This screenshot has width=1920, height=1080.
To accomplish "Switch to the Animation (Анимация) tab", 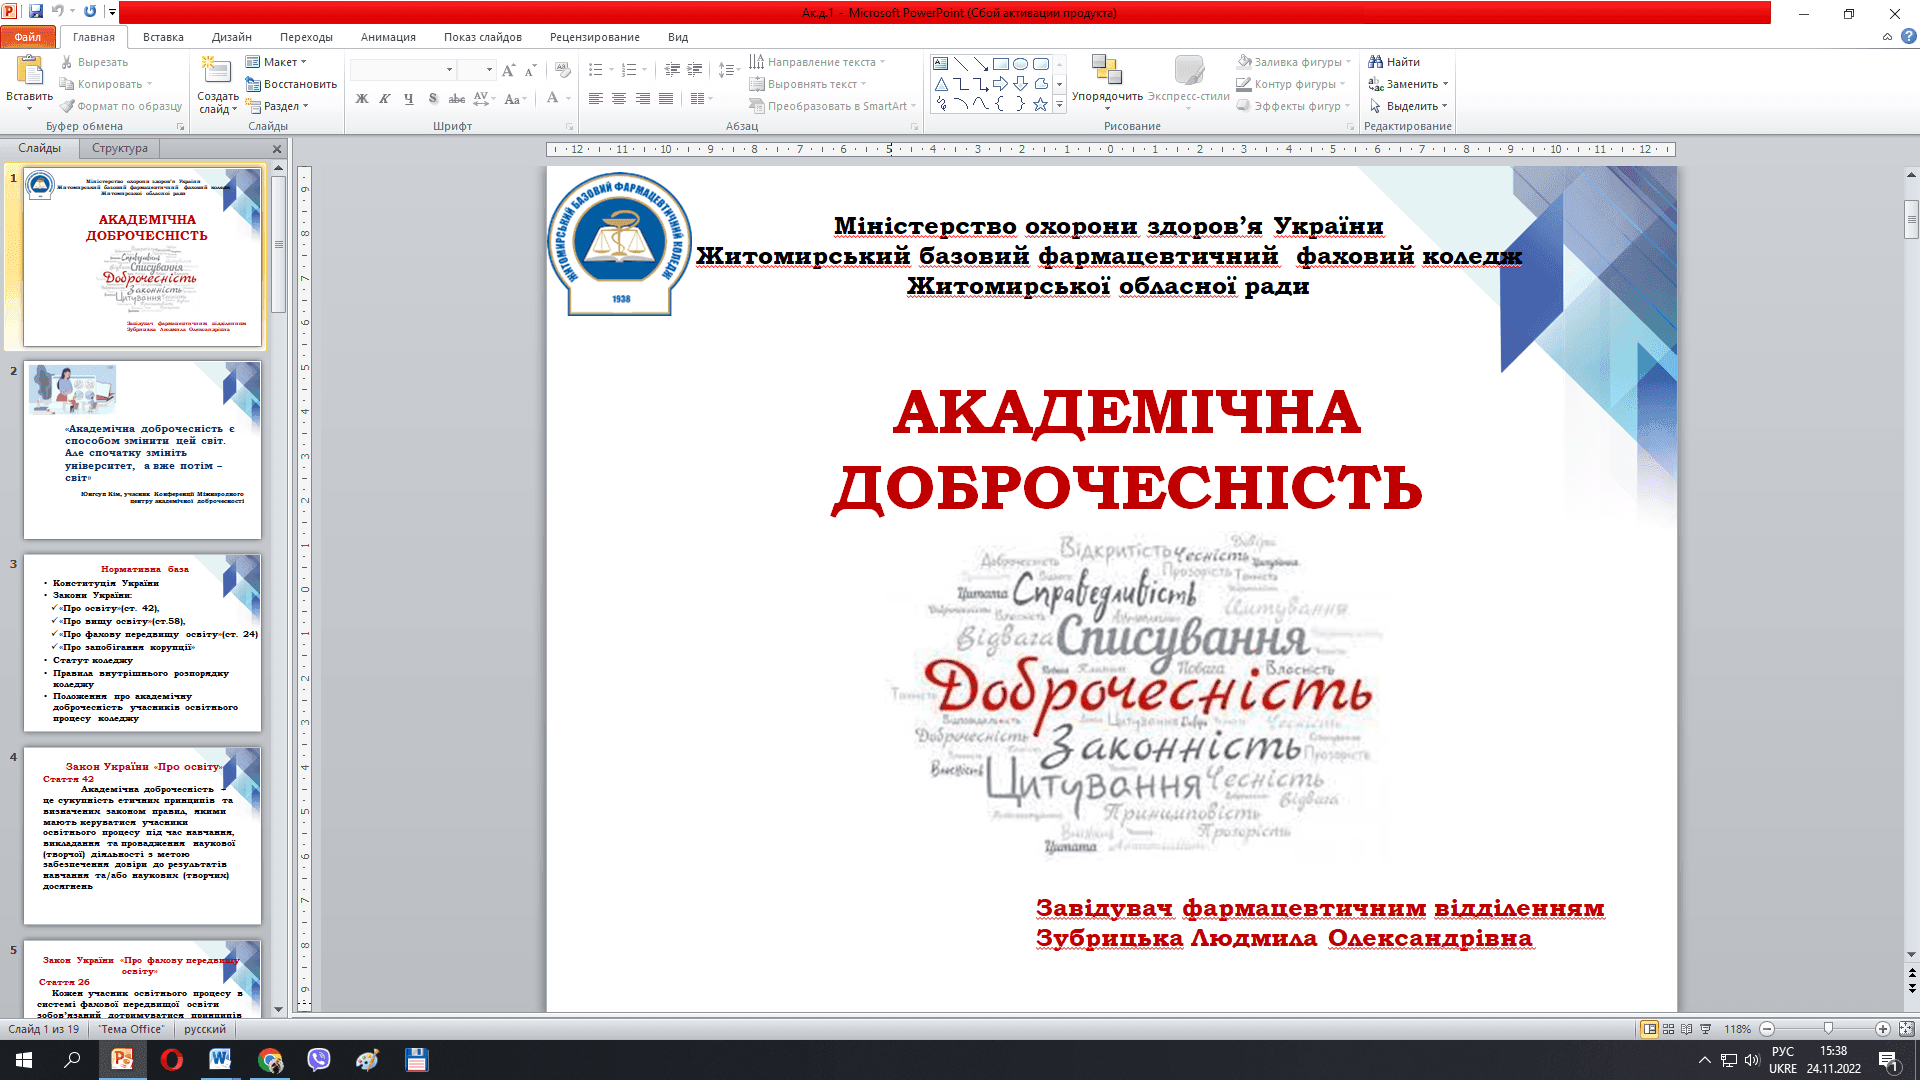I will (388, 37).
